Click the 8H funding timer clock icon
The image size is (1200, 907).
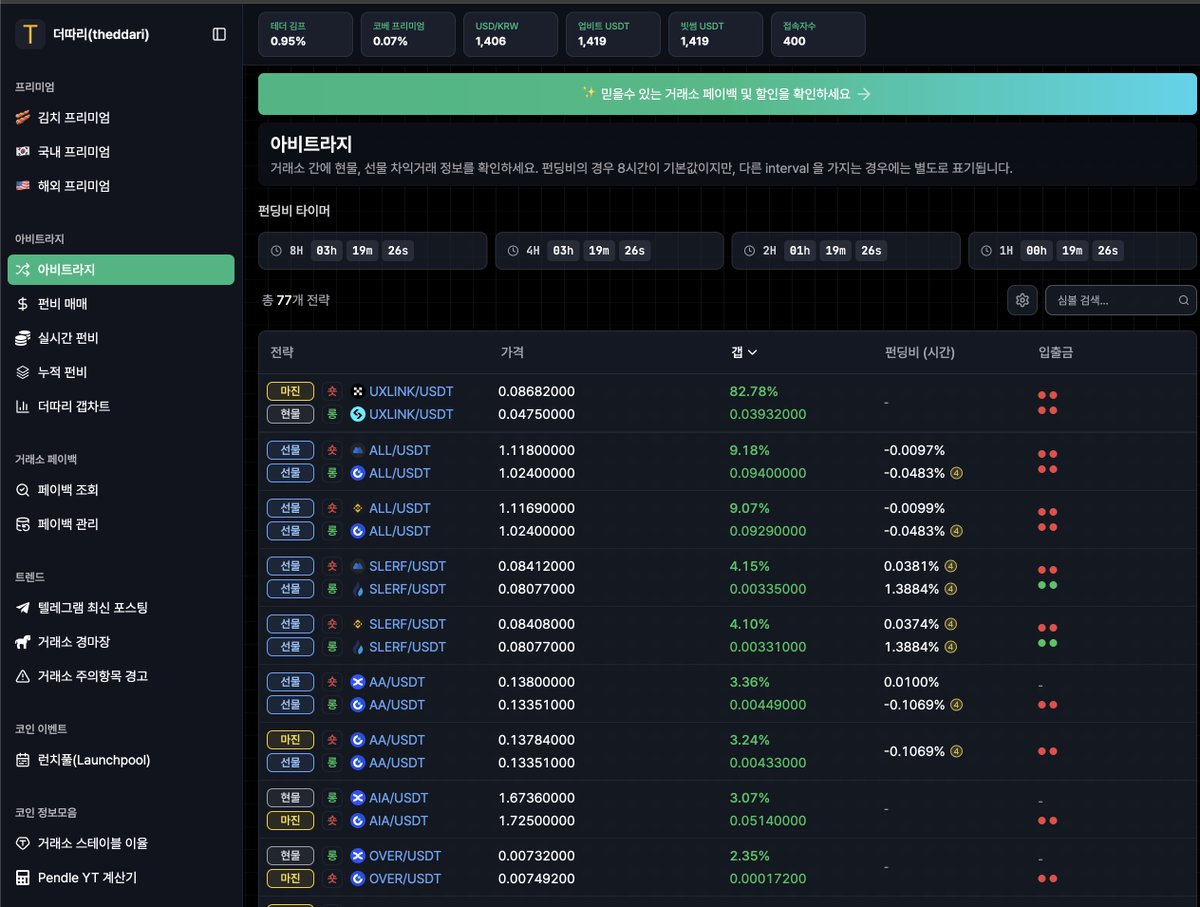click(276, 251)
